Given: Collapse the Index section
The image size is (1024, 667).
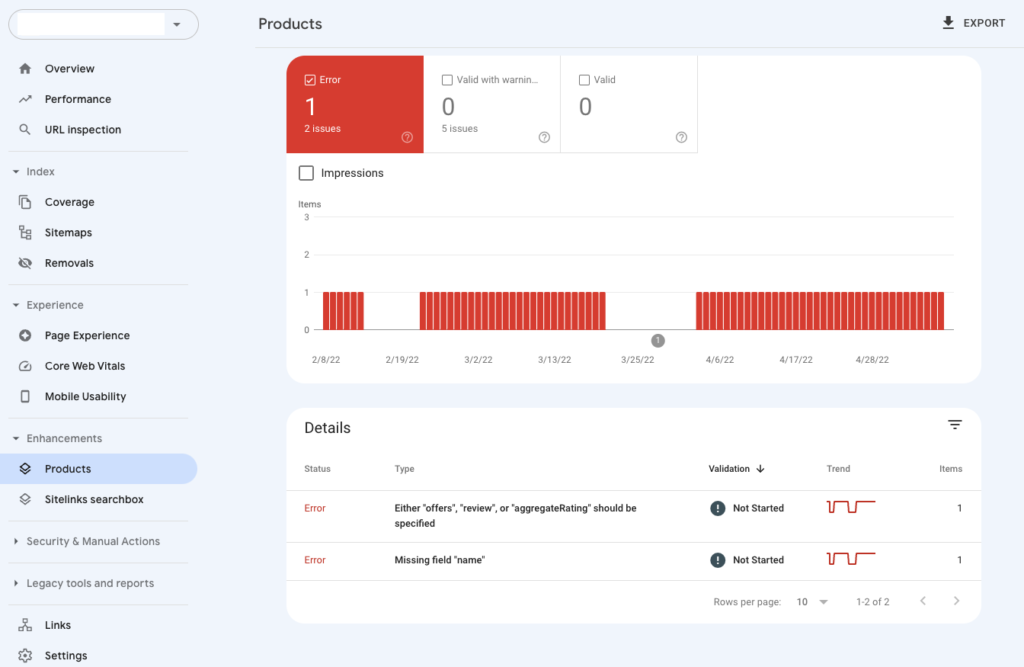Looking at the screenshot, I should point(16,172).
